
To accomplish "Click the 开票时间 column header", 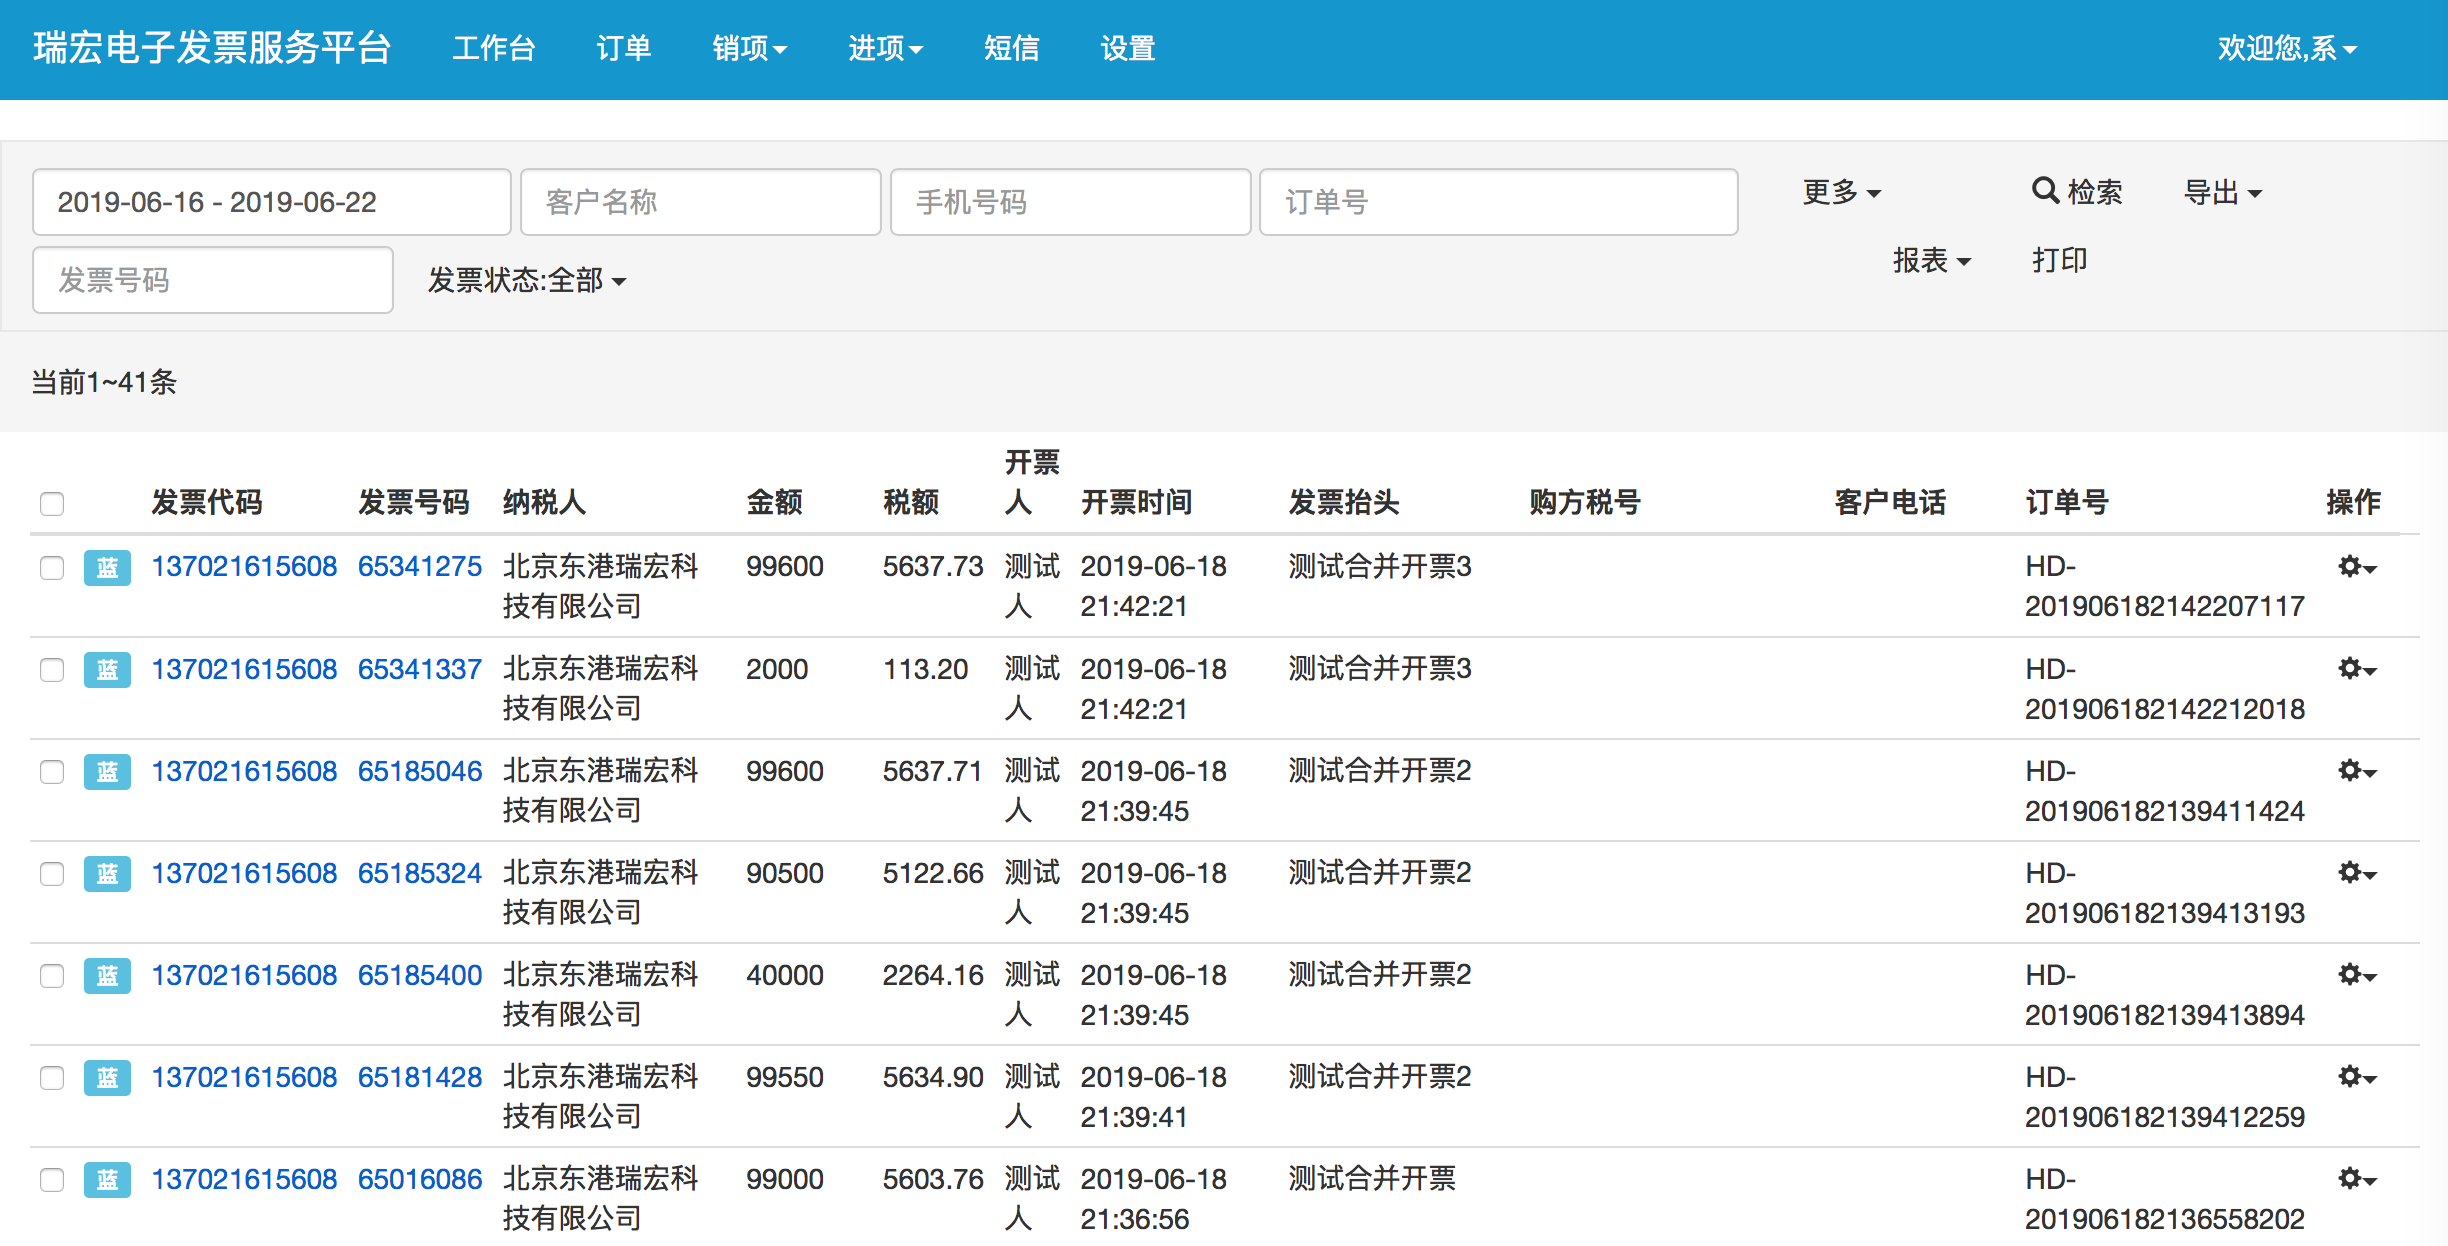I will click(x=1137, y=502).
